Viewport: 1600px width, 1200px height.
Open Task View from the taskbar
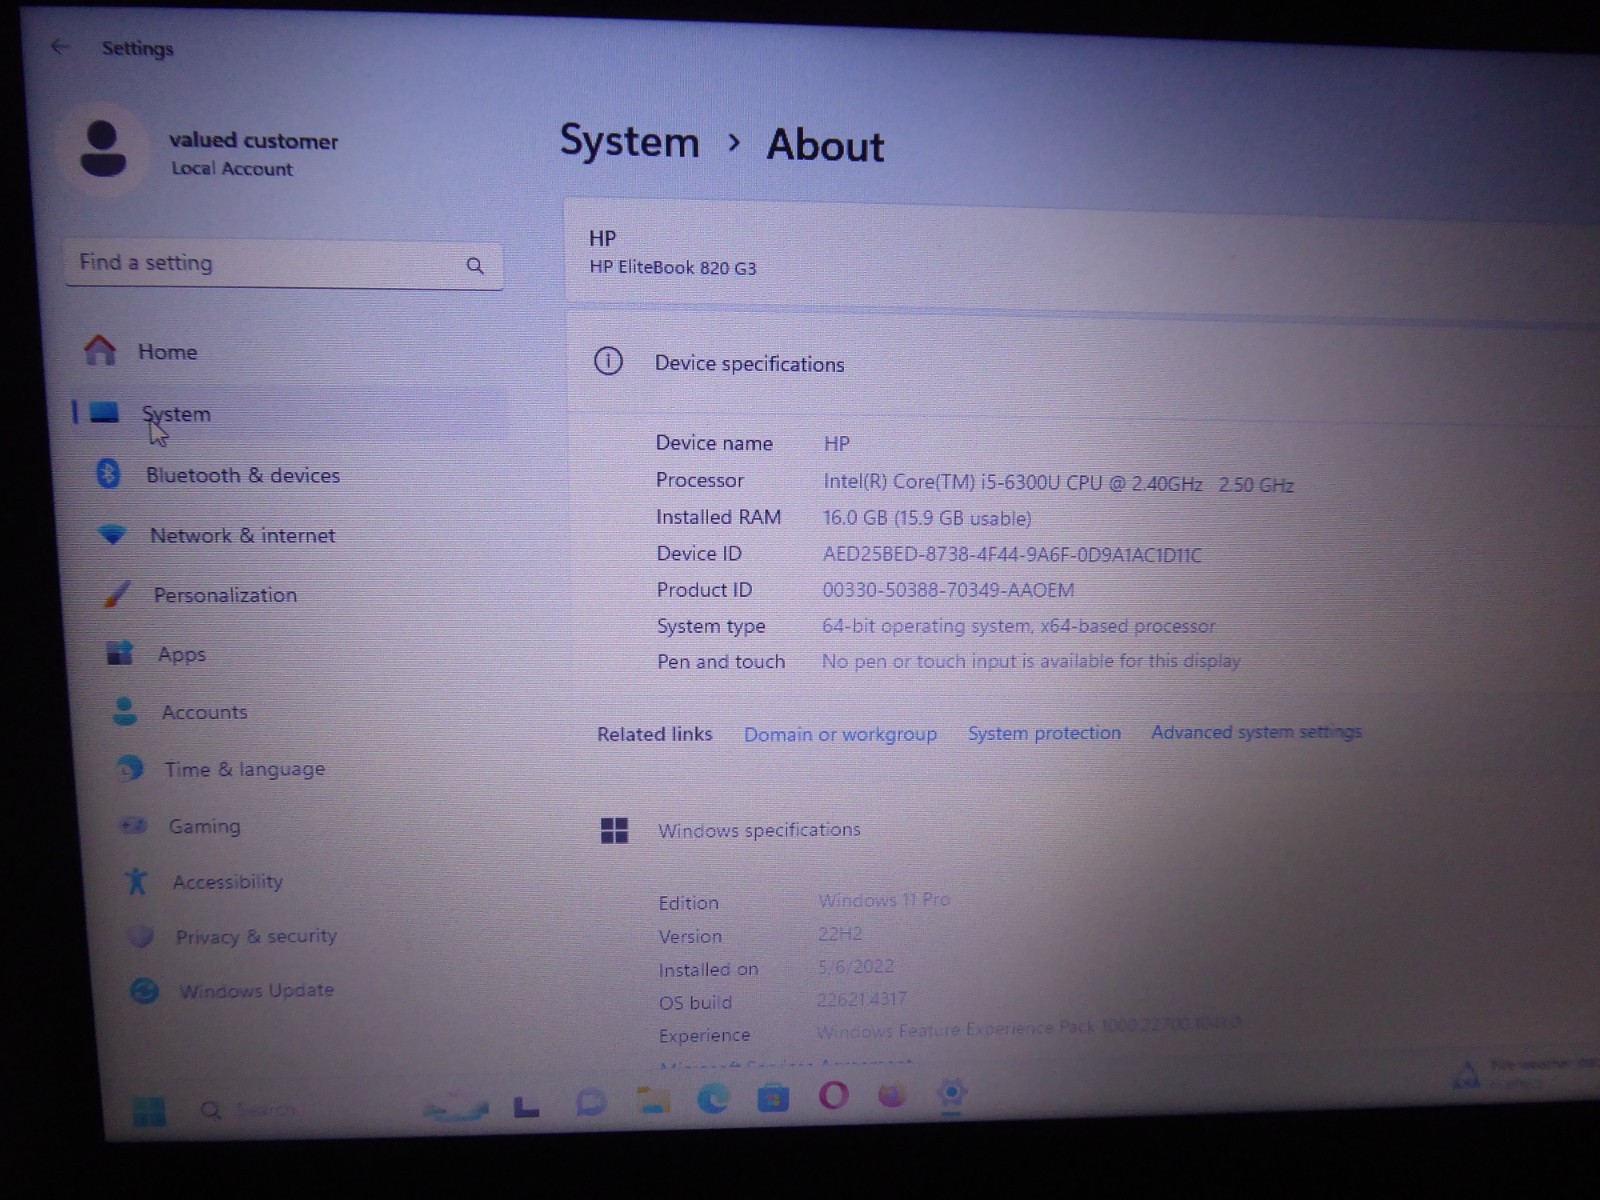click(526, 1106)
